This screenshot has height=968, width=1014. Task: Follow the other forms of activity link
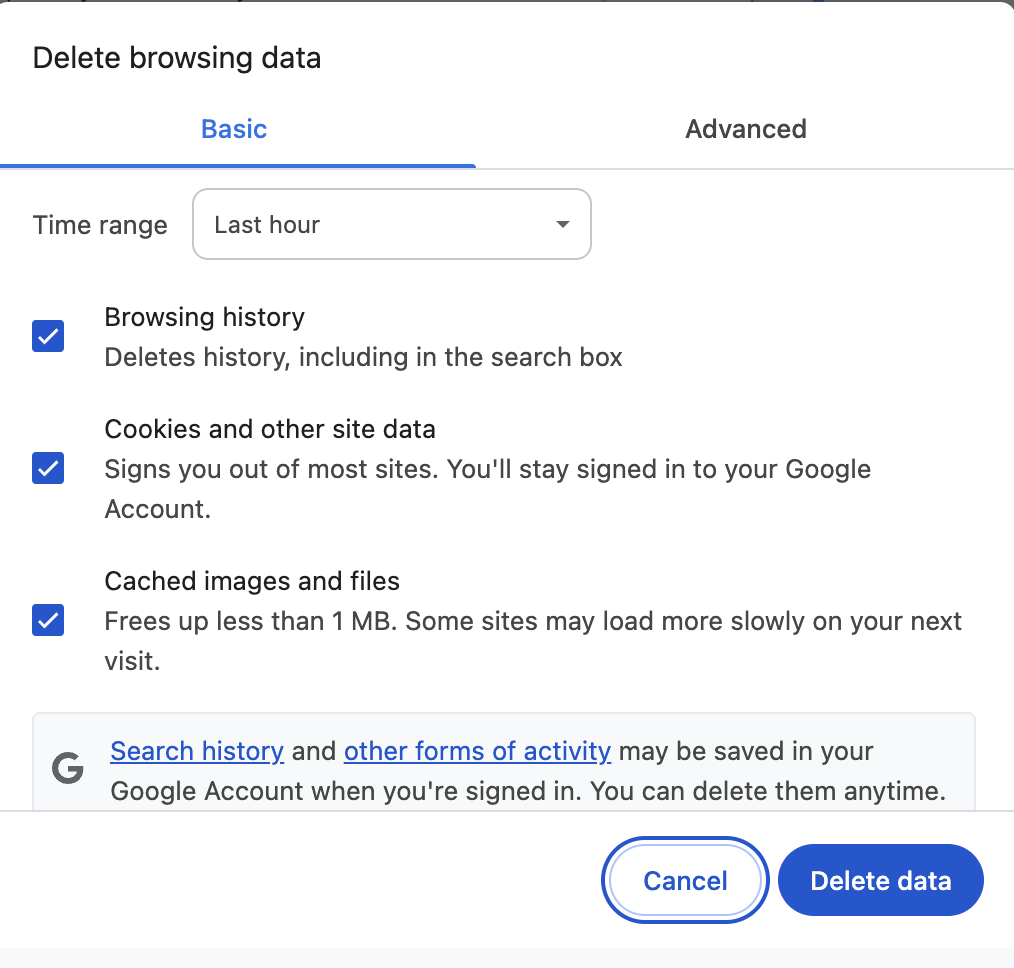[477, 751]
